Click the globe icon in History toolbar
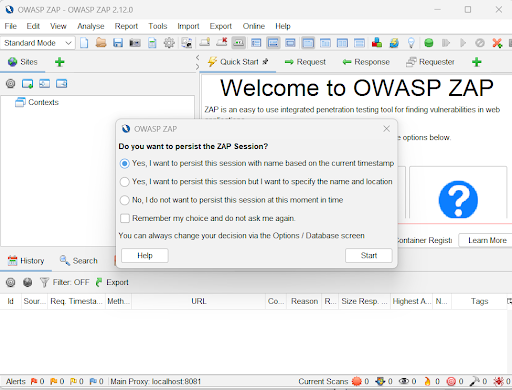This screenshot has width=512, height=390. pyautogui.click(x=28, y=283)
